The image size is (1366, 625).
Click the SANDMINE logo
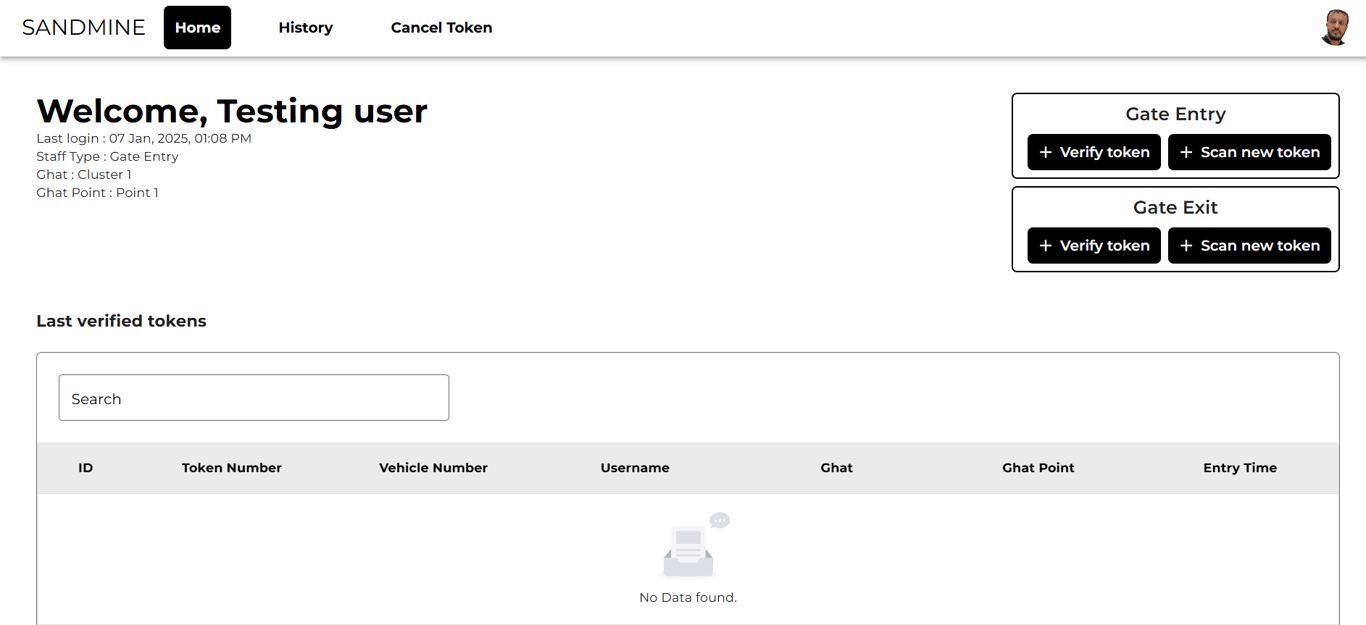(x=84, y=28)
